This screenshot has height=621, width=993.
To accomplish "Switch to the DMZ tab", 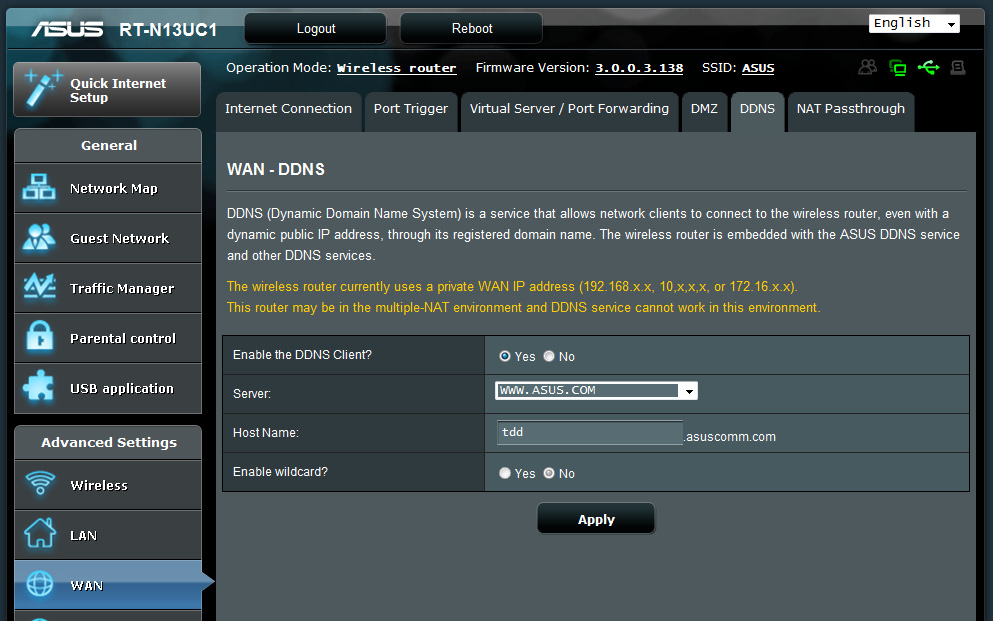I will (x=704, y=112).
